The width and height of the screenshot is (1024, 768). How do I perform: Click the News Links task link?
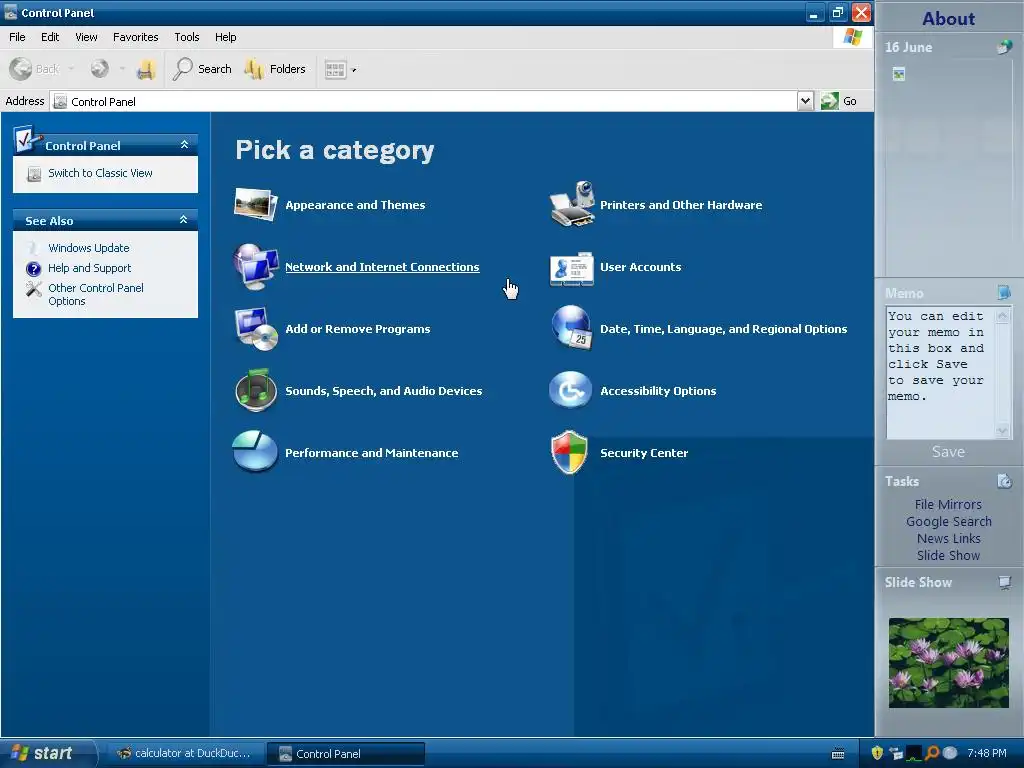point(948,538)
